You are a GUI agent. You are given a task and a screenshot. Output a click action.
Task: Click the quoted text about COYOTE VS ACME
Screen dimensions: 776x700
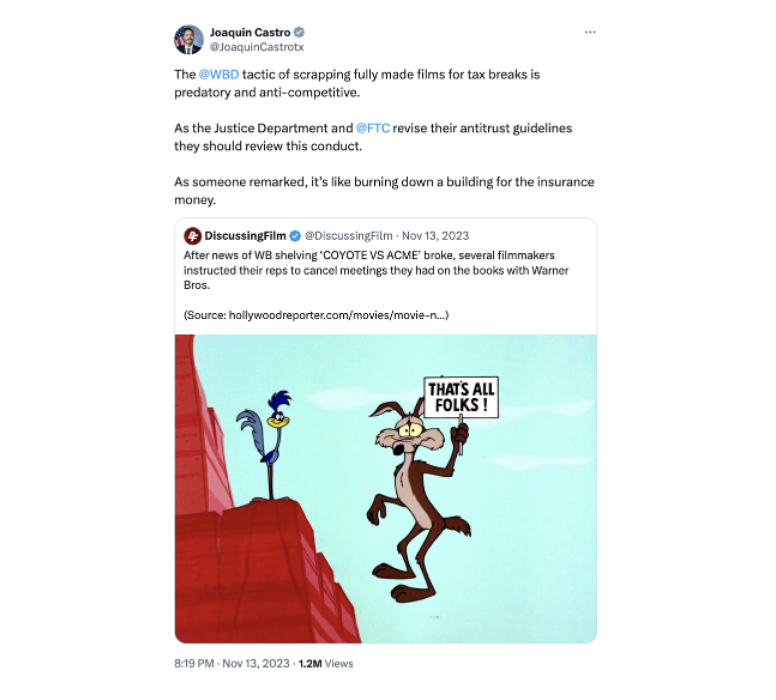(x=376, y=270)
